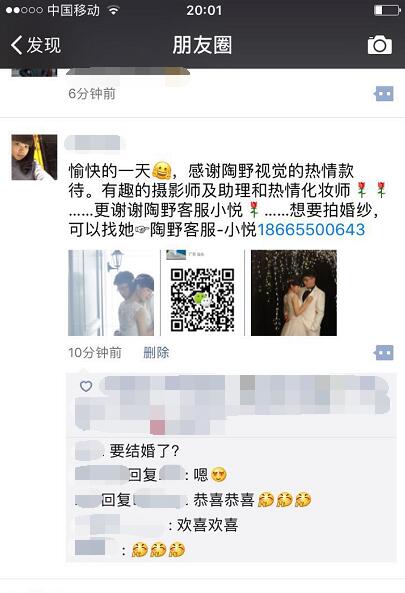This screenshot has height=593, width=405.
Task: Tap the battery indicator in status bar
Action: (x=387, y=10)
